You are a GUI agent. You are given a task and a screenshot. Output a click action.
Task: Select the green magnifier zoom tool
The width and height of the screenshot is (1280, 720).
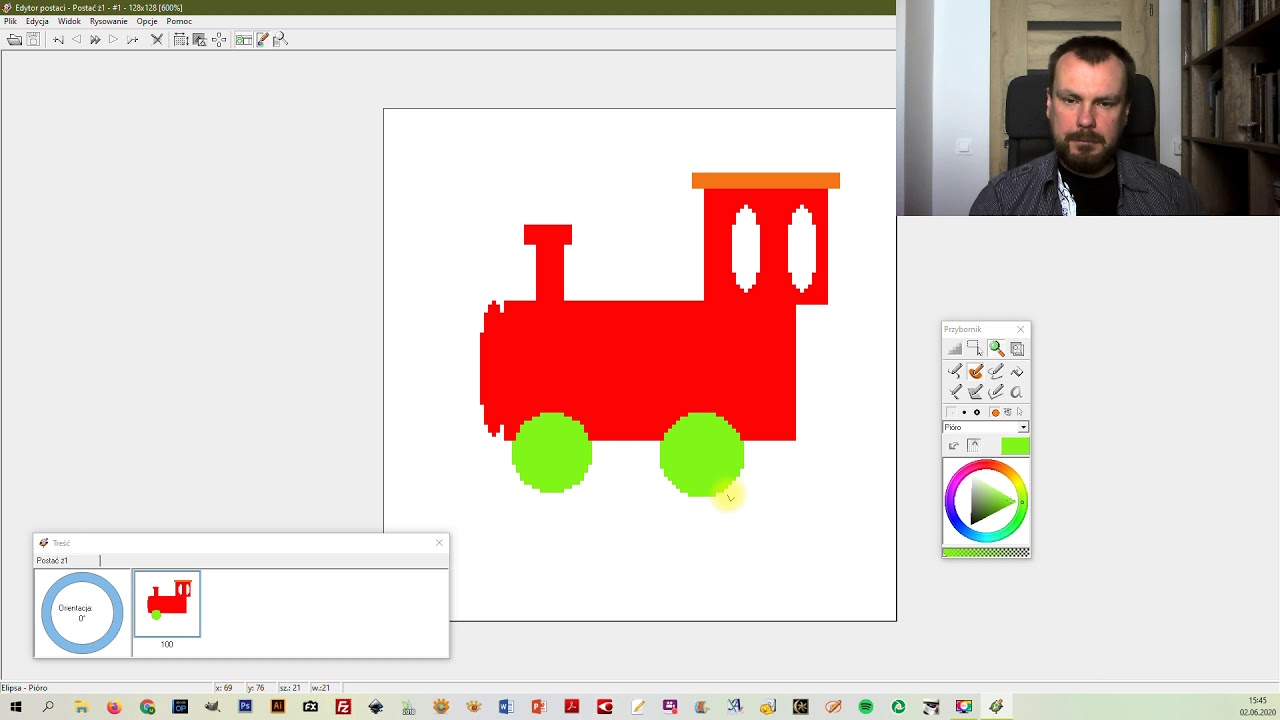click(996, 348)
